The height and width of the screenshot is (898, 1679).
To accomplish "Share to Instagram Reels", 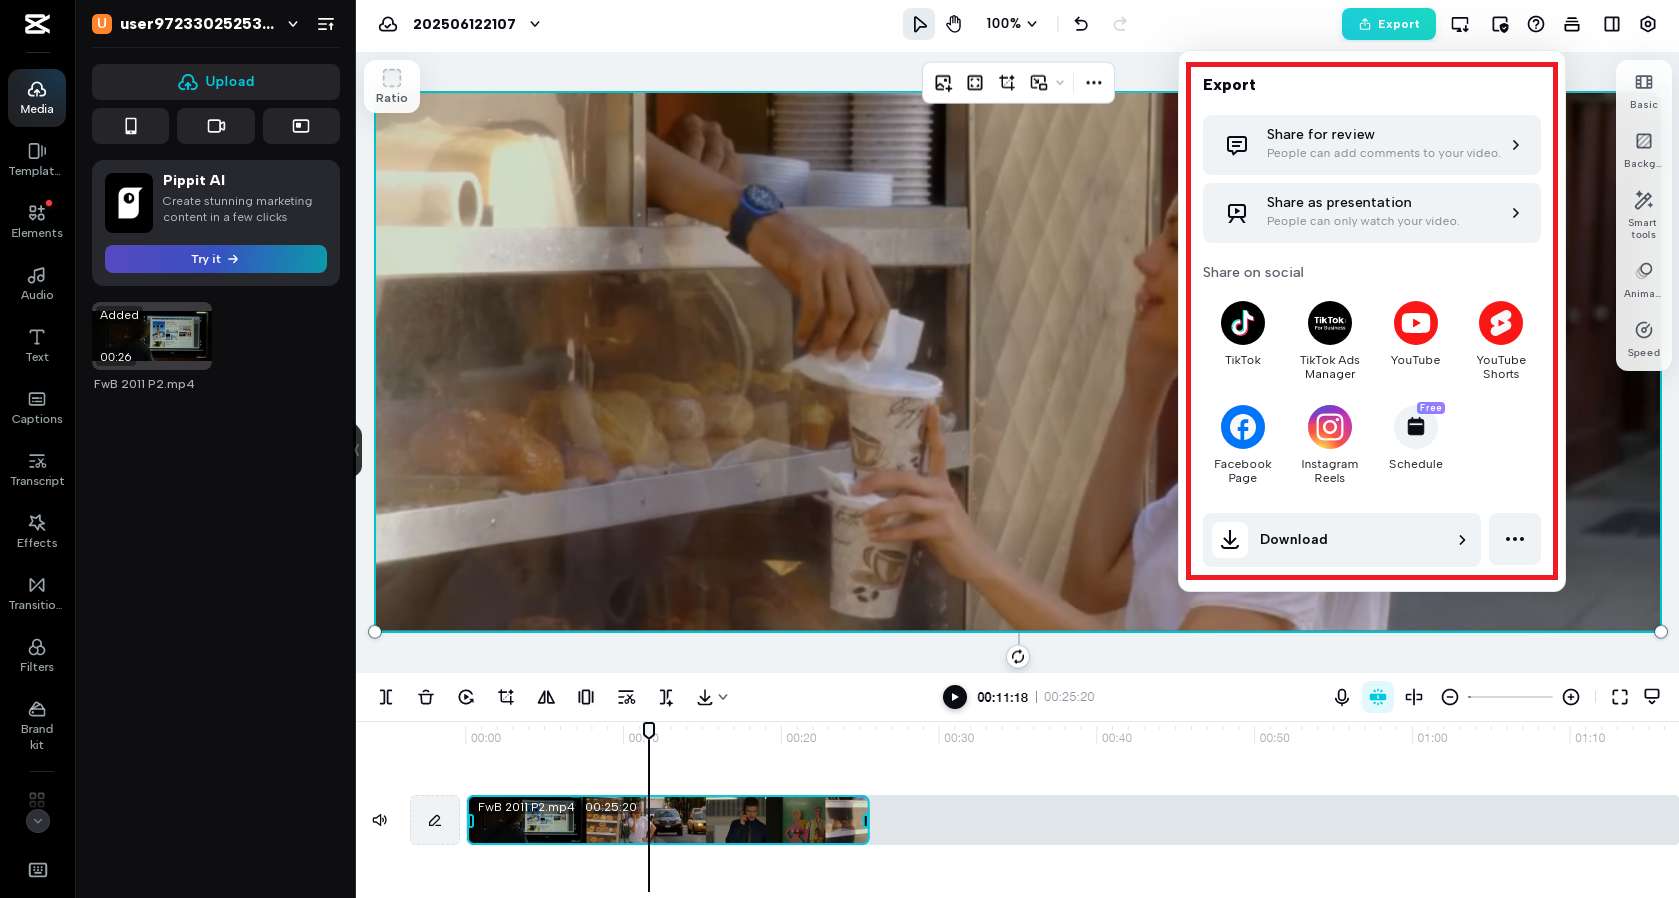I will pyautogui.click(x=1329, y=444).
